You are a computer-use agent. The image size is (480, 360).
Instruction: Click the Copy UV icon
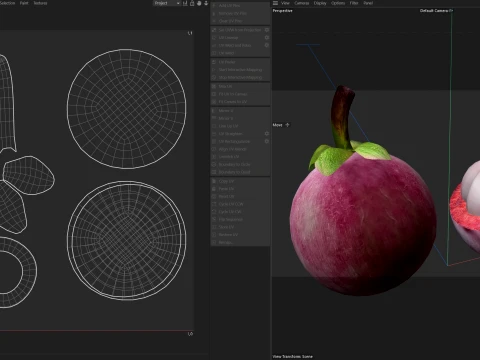(214, 181)
